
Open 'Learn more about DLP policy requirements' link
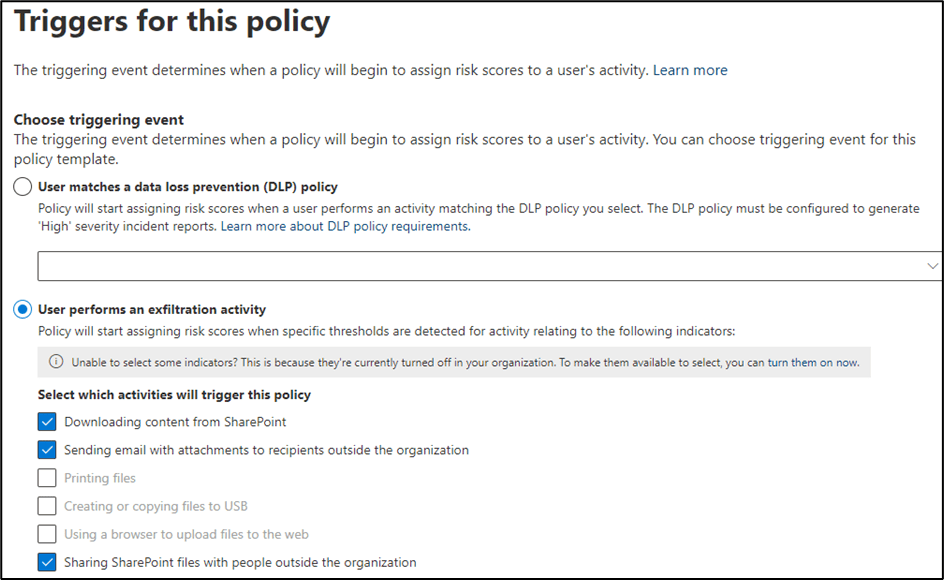pos(344,227)
